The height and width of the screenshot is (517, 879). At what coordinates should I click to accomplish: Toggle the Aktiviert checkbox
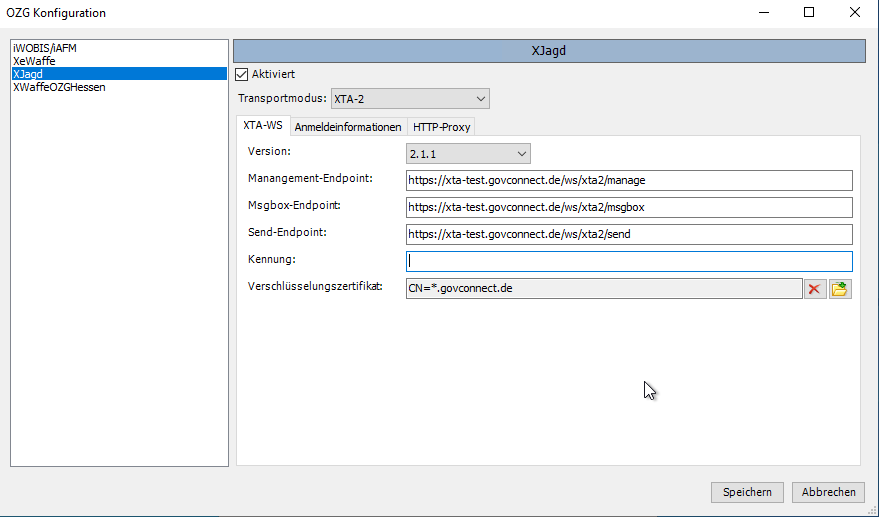pyautogui.click(x=241, y=74)
